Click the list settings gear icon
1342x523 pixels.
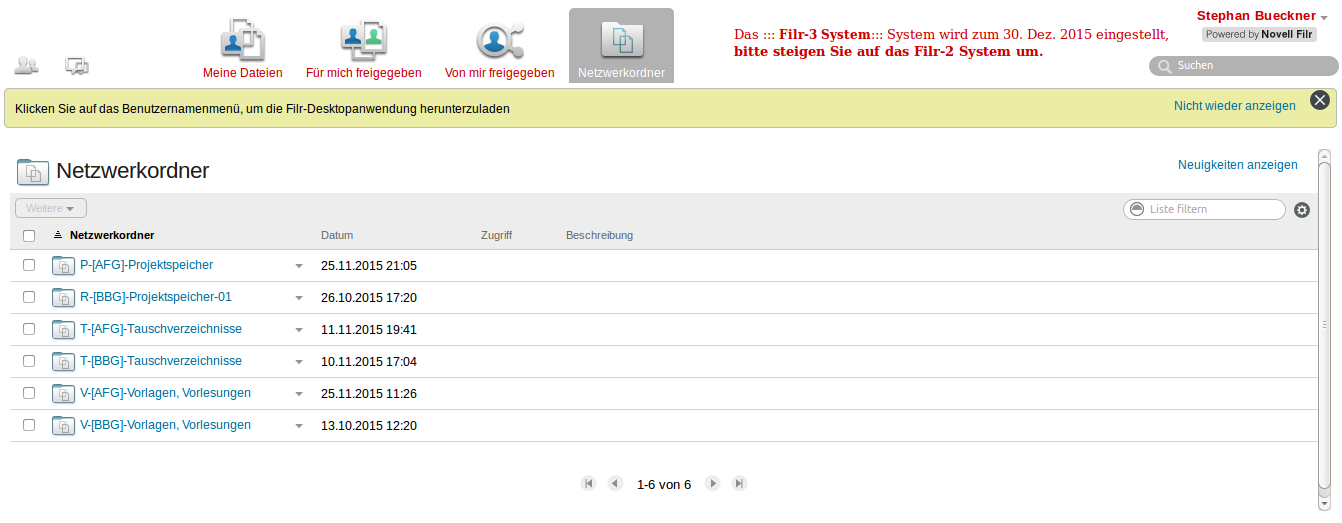point(1301,210)
